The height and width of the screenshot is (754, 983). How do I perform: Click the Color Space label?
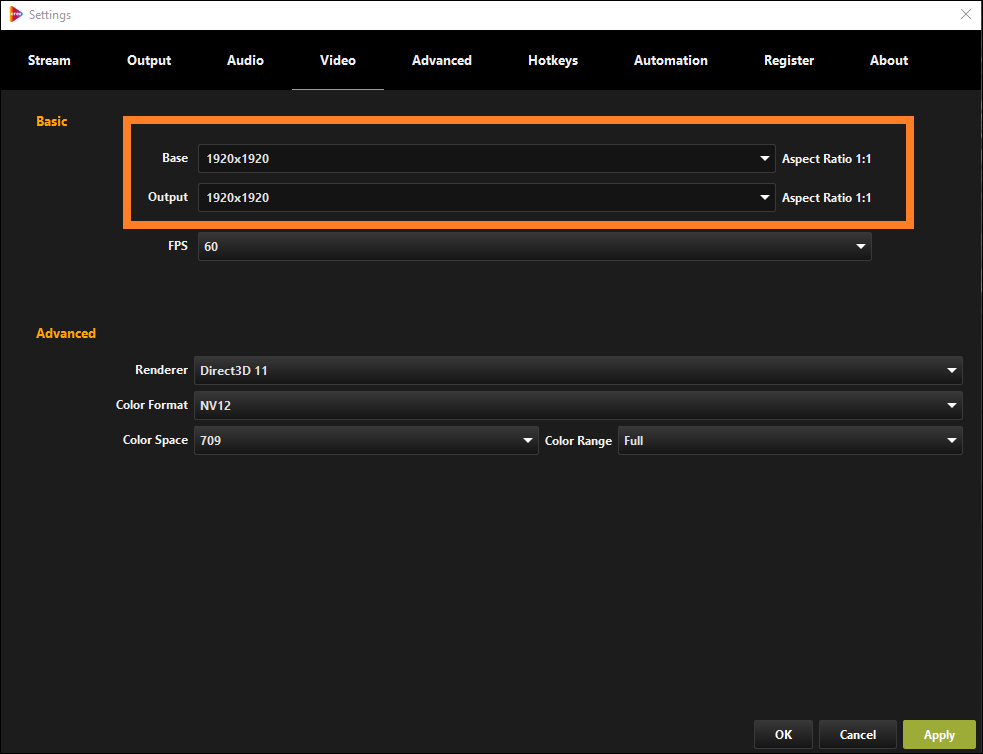[155, 440]
